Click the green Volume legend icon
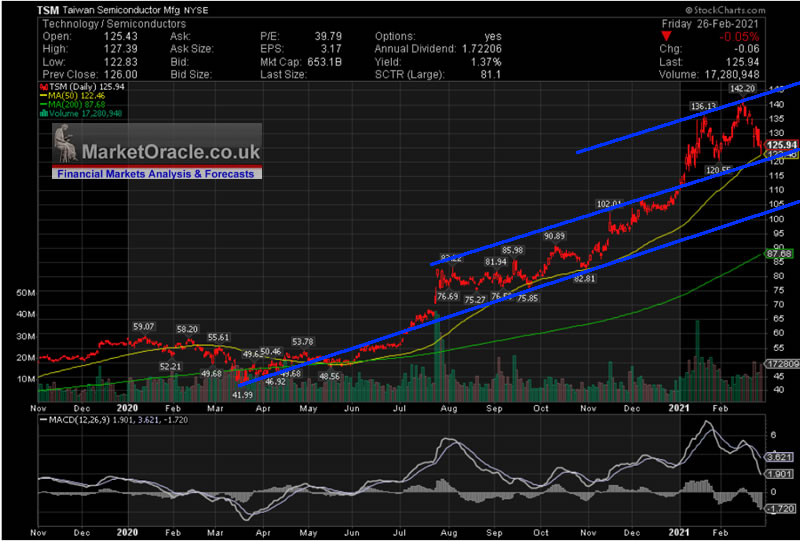 pos(43,113)
